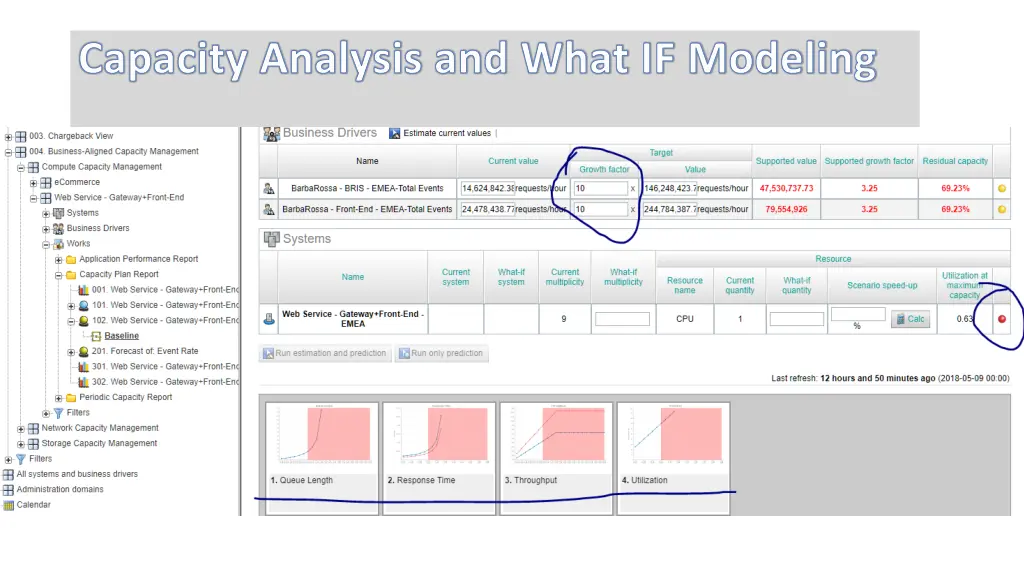Image resolution: width=1024 pixels, height=576 pixels.
Task: Click the model icon of item 102
Action: tap(84, 321)
